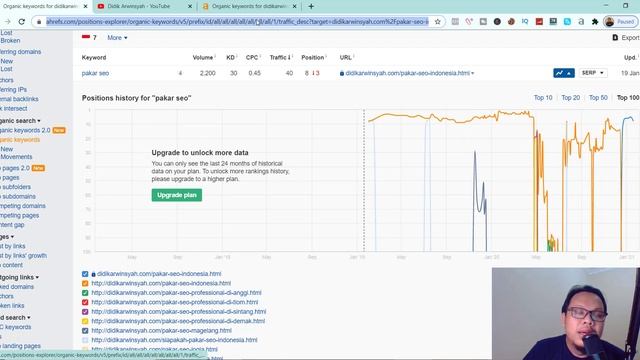640x360 pixels.
Task: Select the Top 10 chart range
Action: click(543, 98)
